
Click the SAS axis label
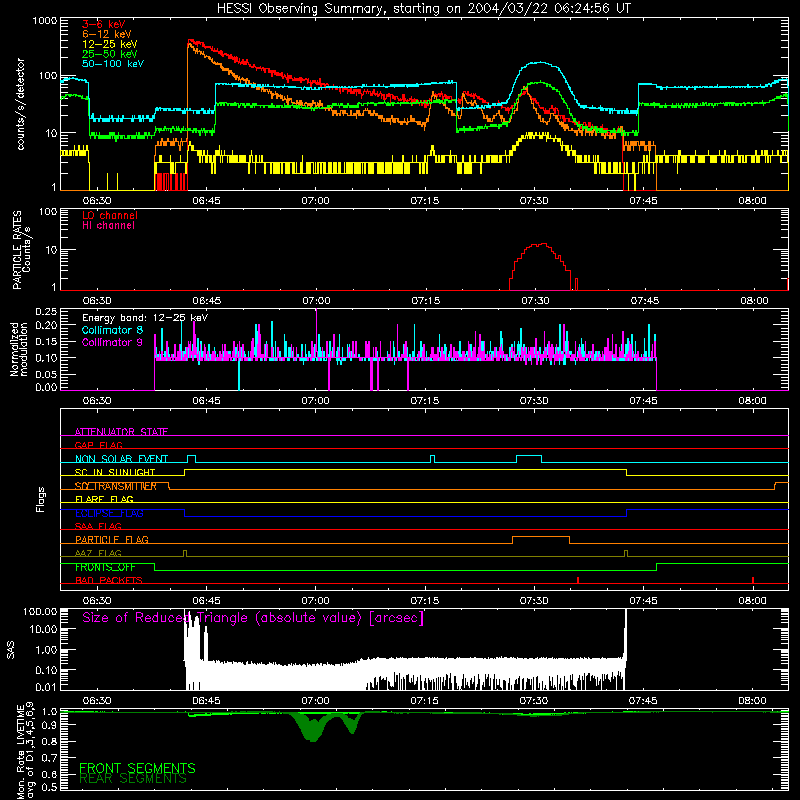coord(11,650)
